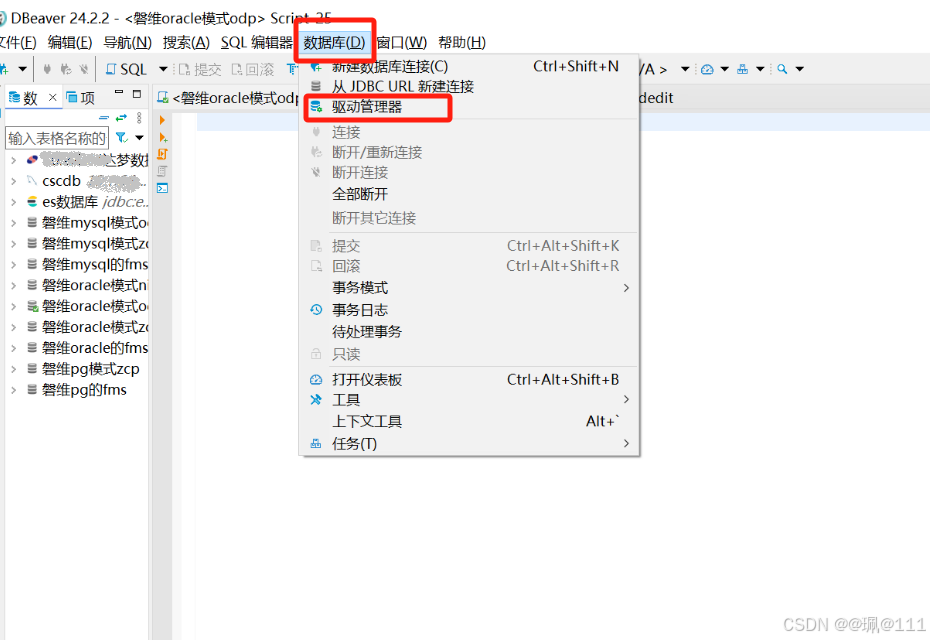Open the dashboard gauge icon in toolbar
This screenshot has width=930, height=640.
coord(707,69)
